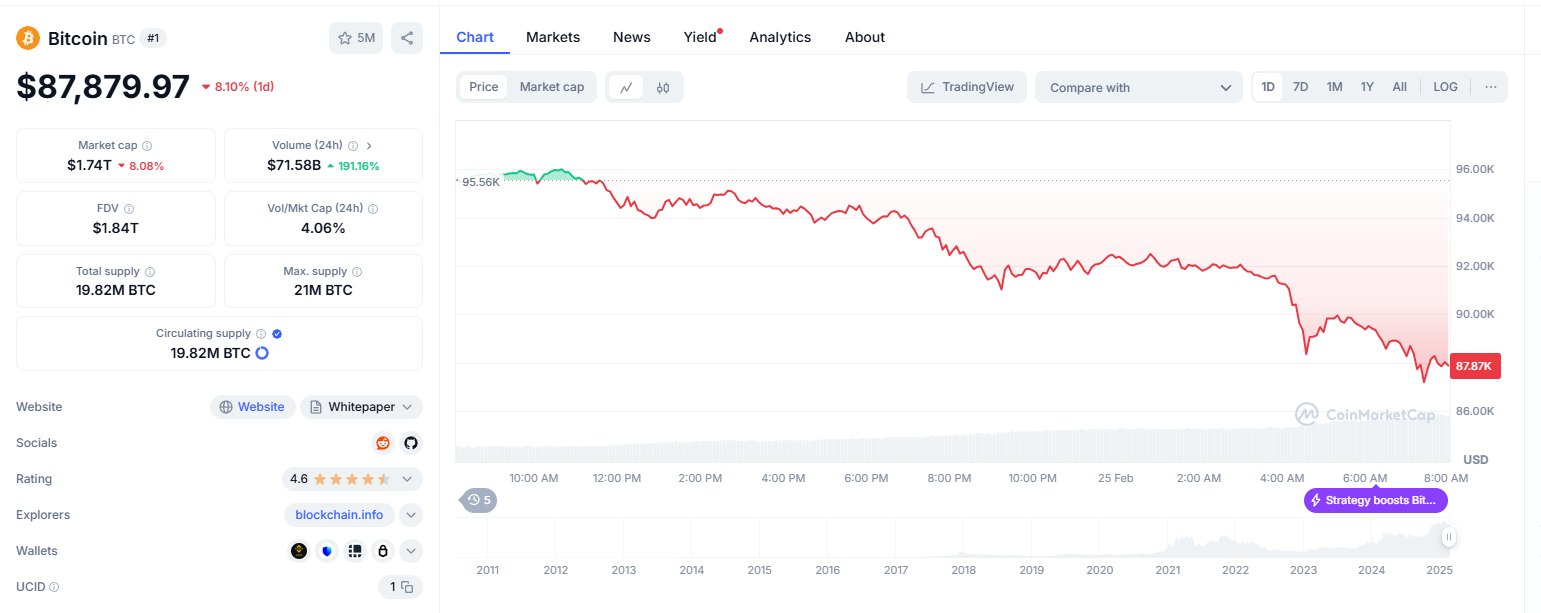Image resolution: width=1541 pixels, height=613 pixels.
Task: Click the $71.58B volume value
Action: [x=294, y=165]
